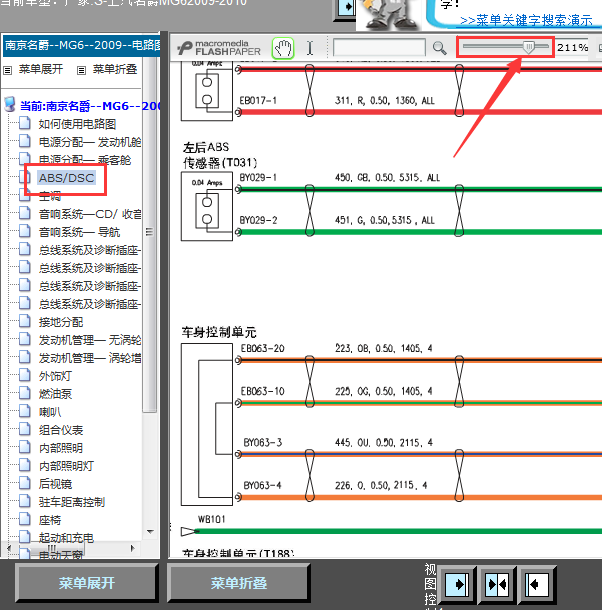
Task: Click wire label EB063-20
Action: 262,348
